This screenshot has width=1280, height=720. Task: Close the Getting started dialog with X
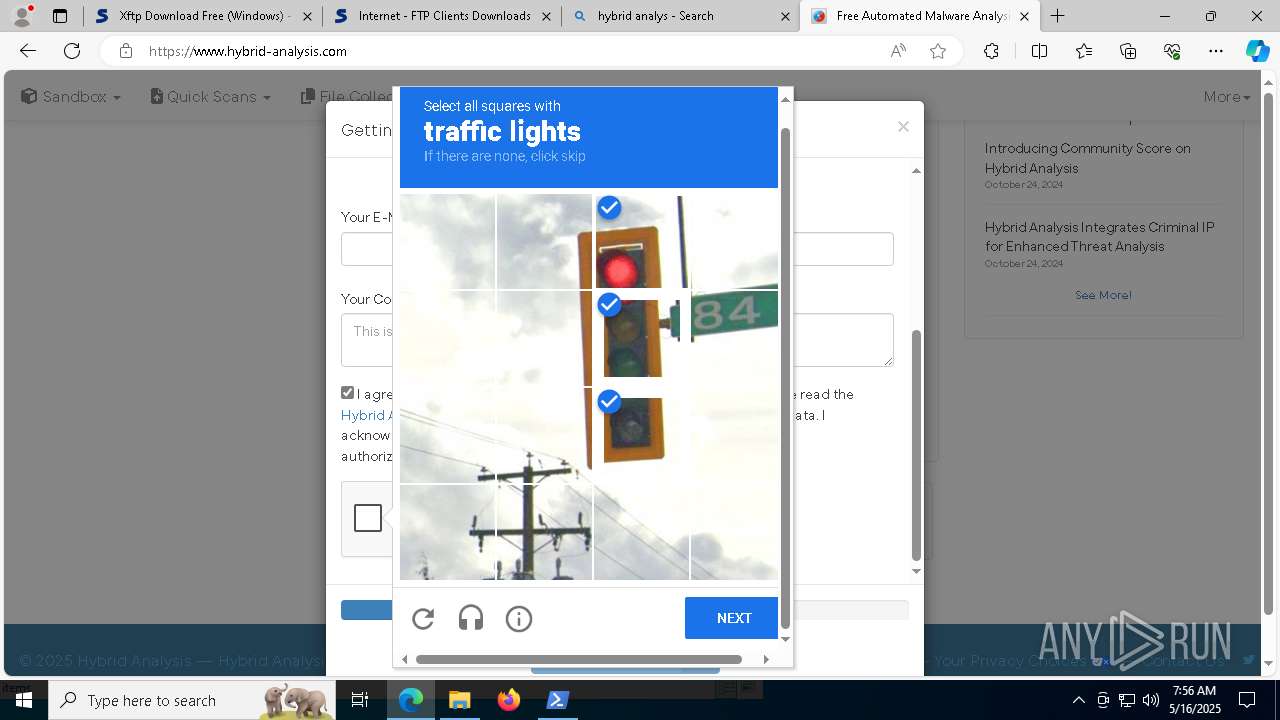point(903,127)
